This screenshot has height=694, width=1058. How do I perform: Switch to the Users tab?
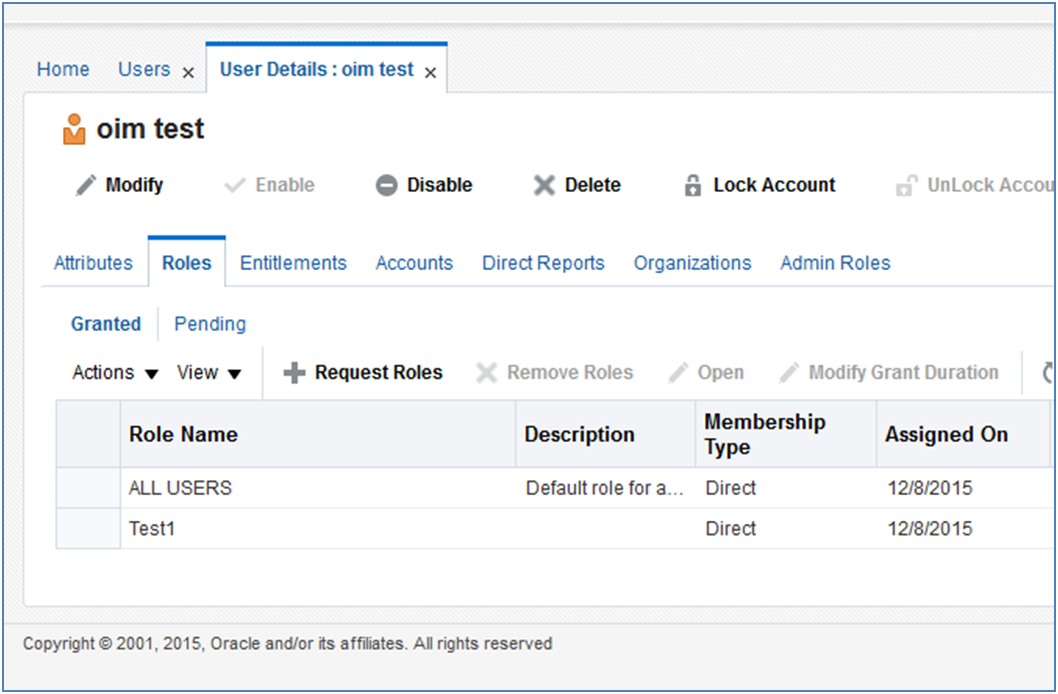(144, 69)
